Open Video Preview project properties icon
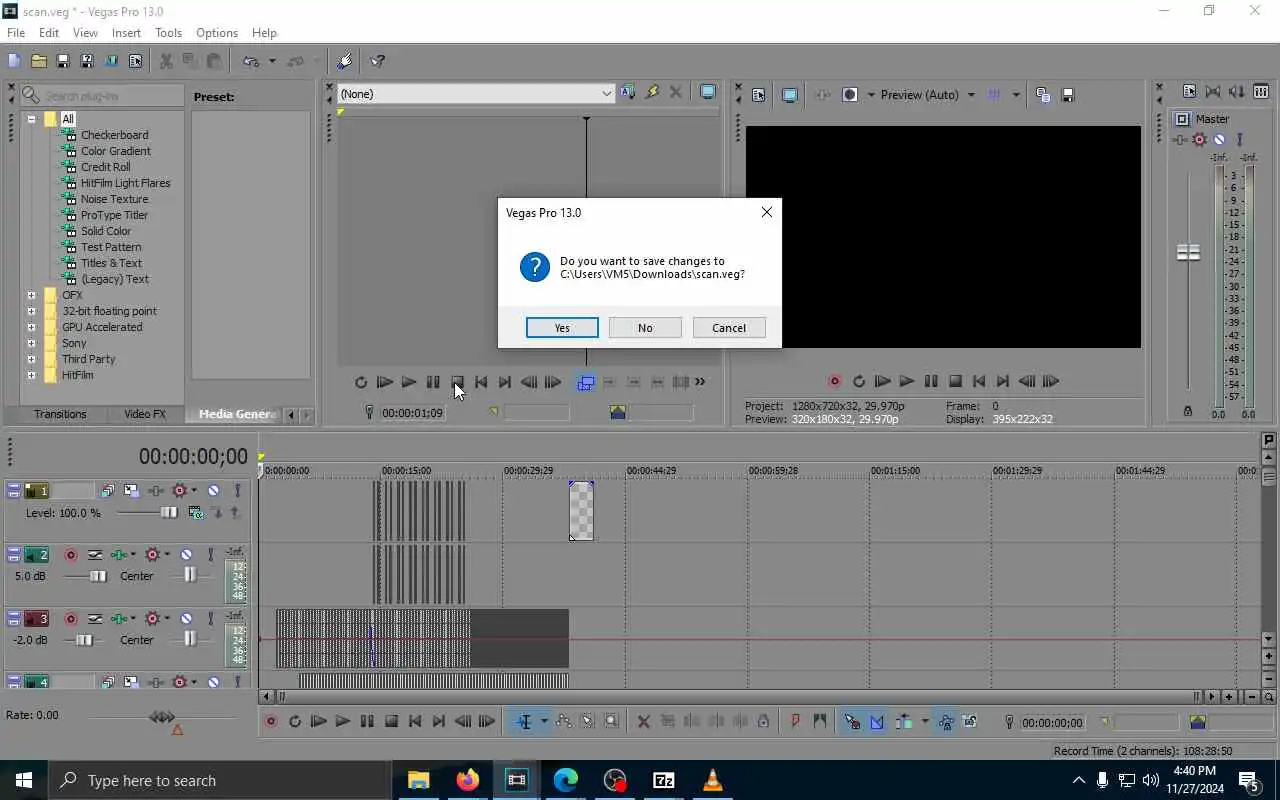Screen dimensions: 1280x800 [758, 95]
